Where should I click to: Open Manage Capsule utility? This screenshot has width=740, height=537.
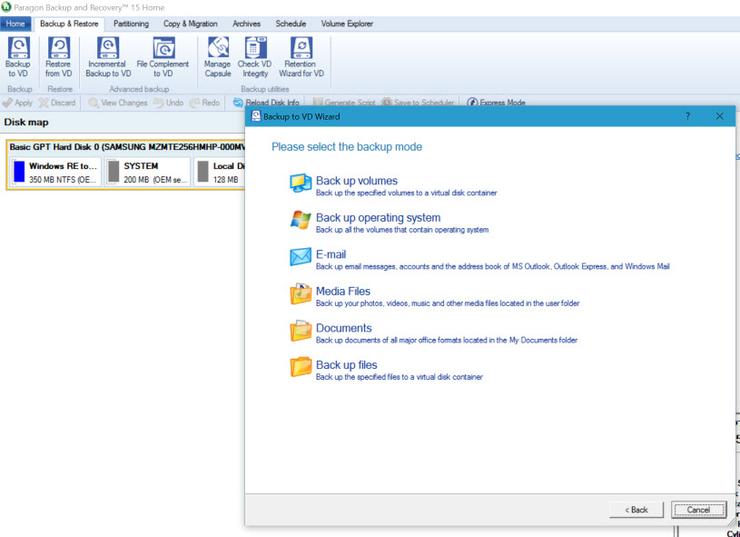click(x=218, y=57)
